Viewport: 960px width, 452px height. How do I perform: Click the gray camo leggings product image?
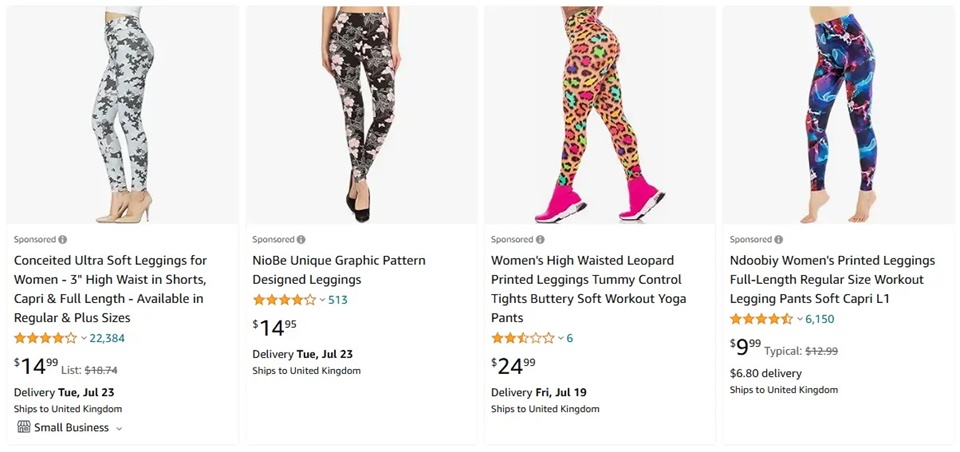[x=123, y=115]
